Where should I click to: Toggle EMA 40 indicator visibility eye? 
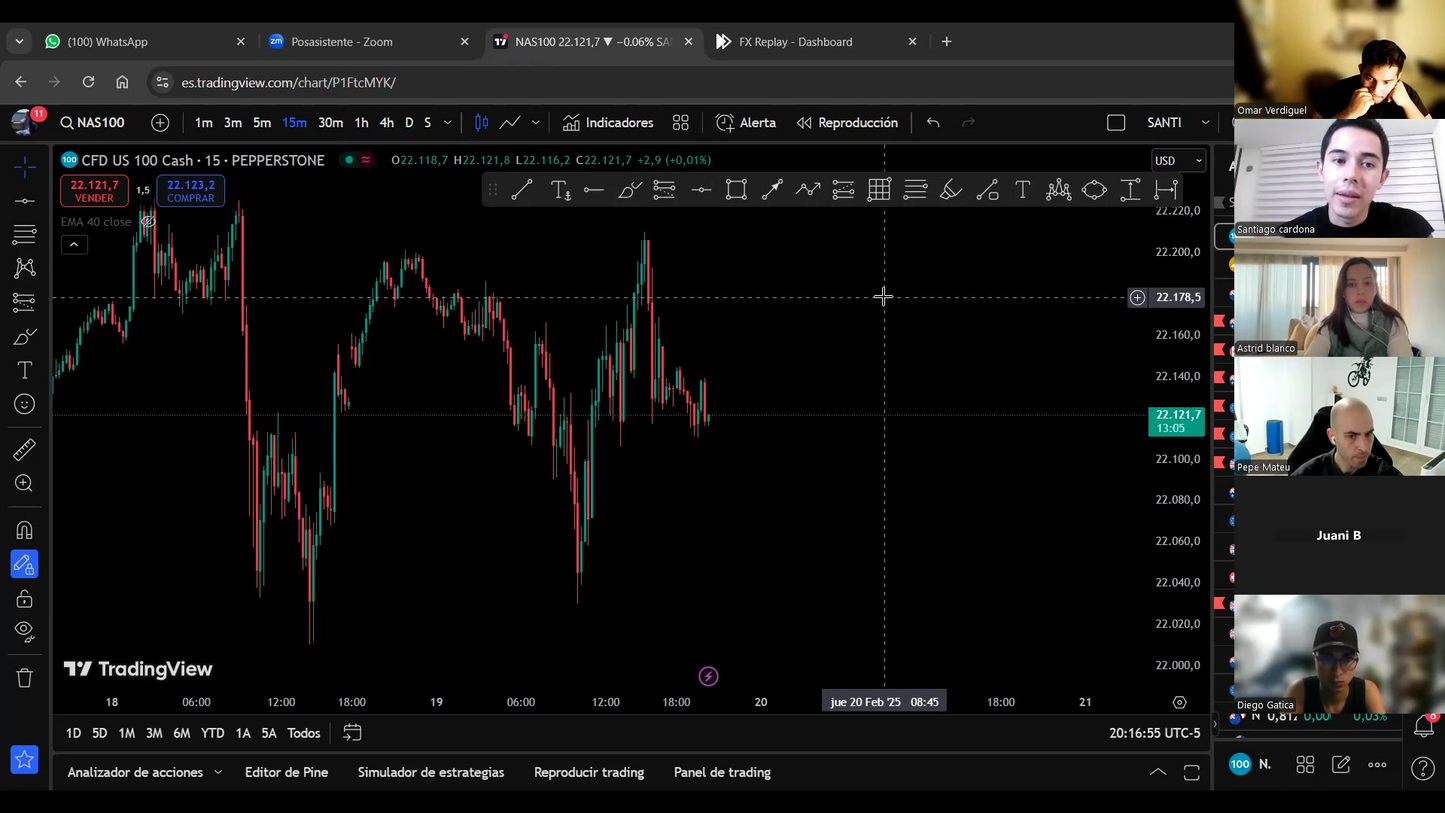[x=148, y=222]
